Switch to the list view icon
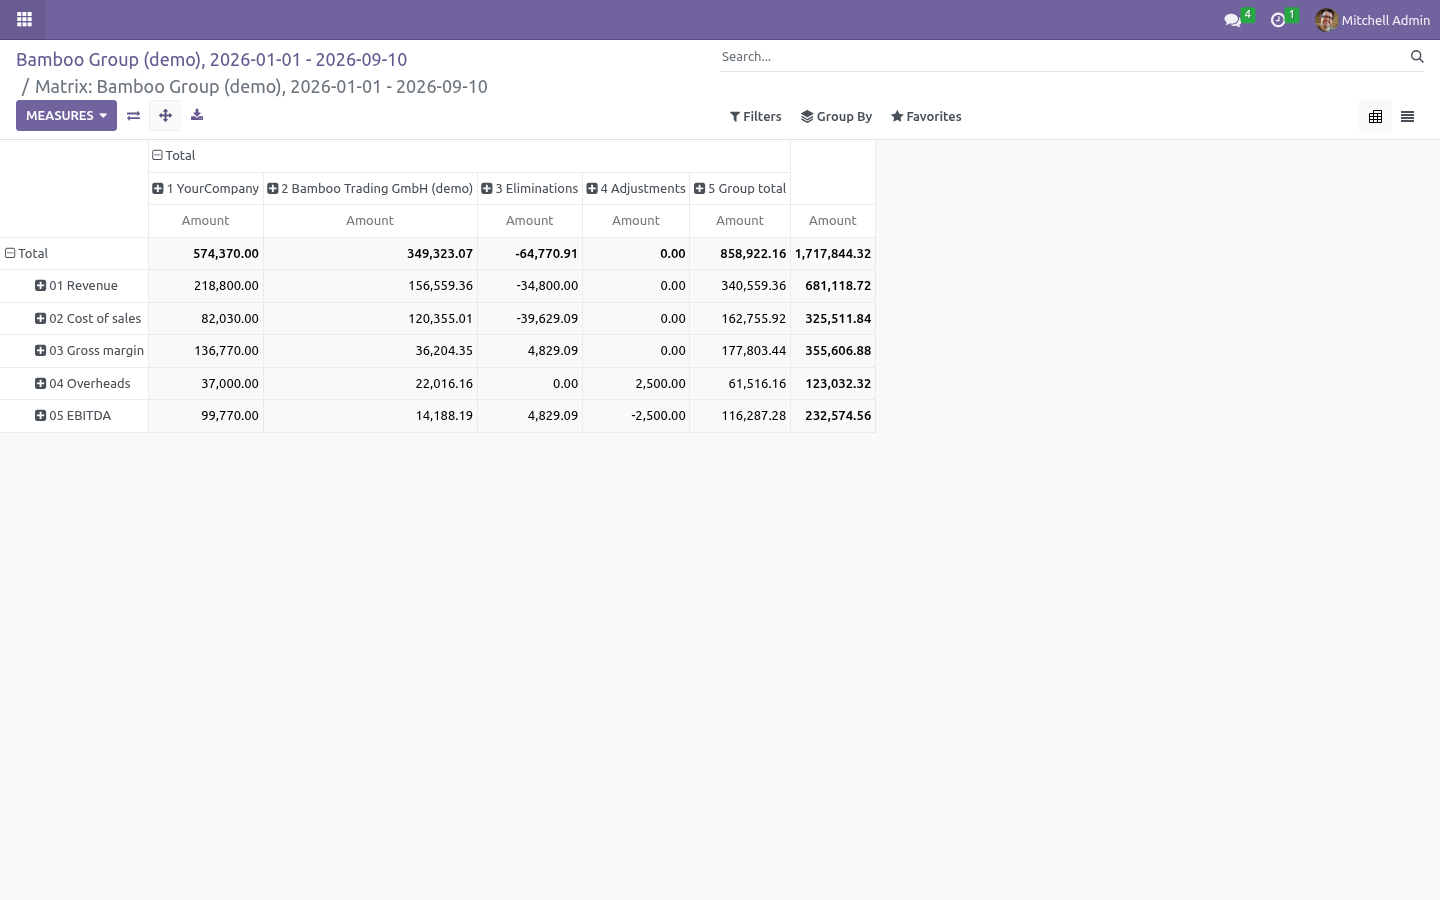This screenshot has height=900, width=1440. 1407,117
